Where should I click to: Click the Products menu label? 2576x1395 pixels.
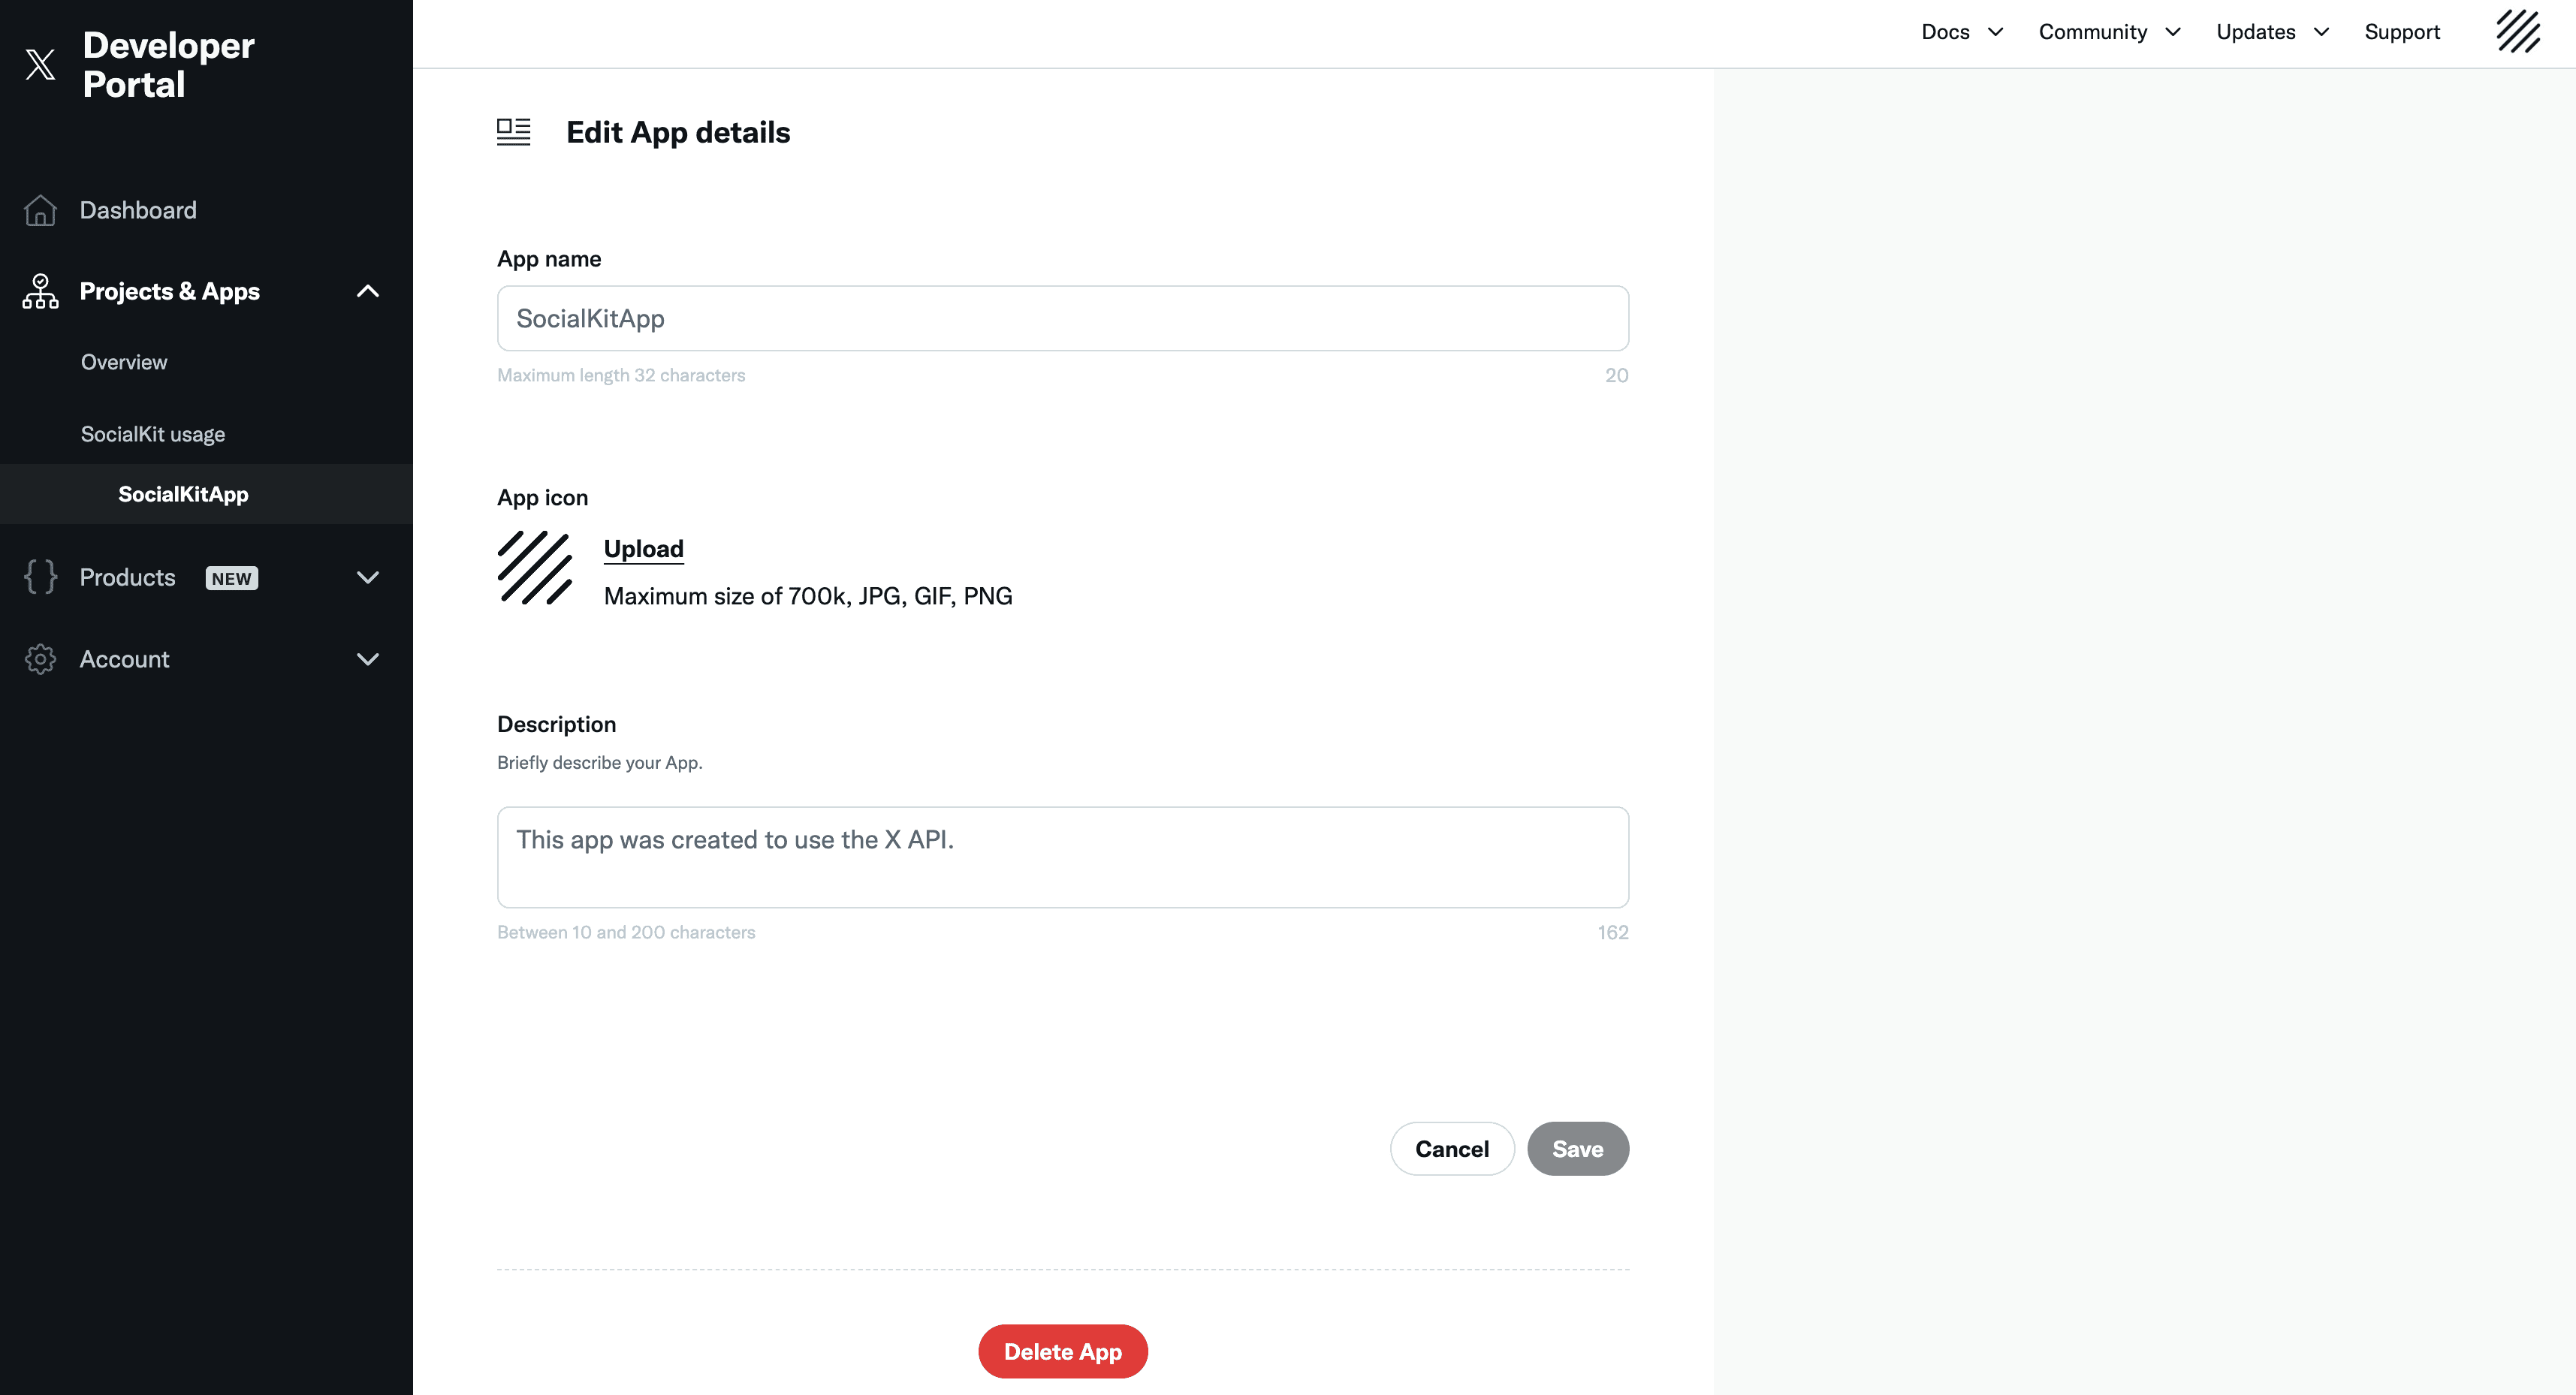click(x=127, y=577)
